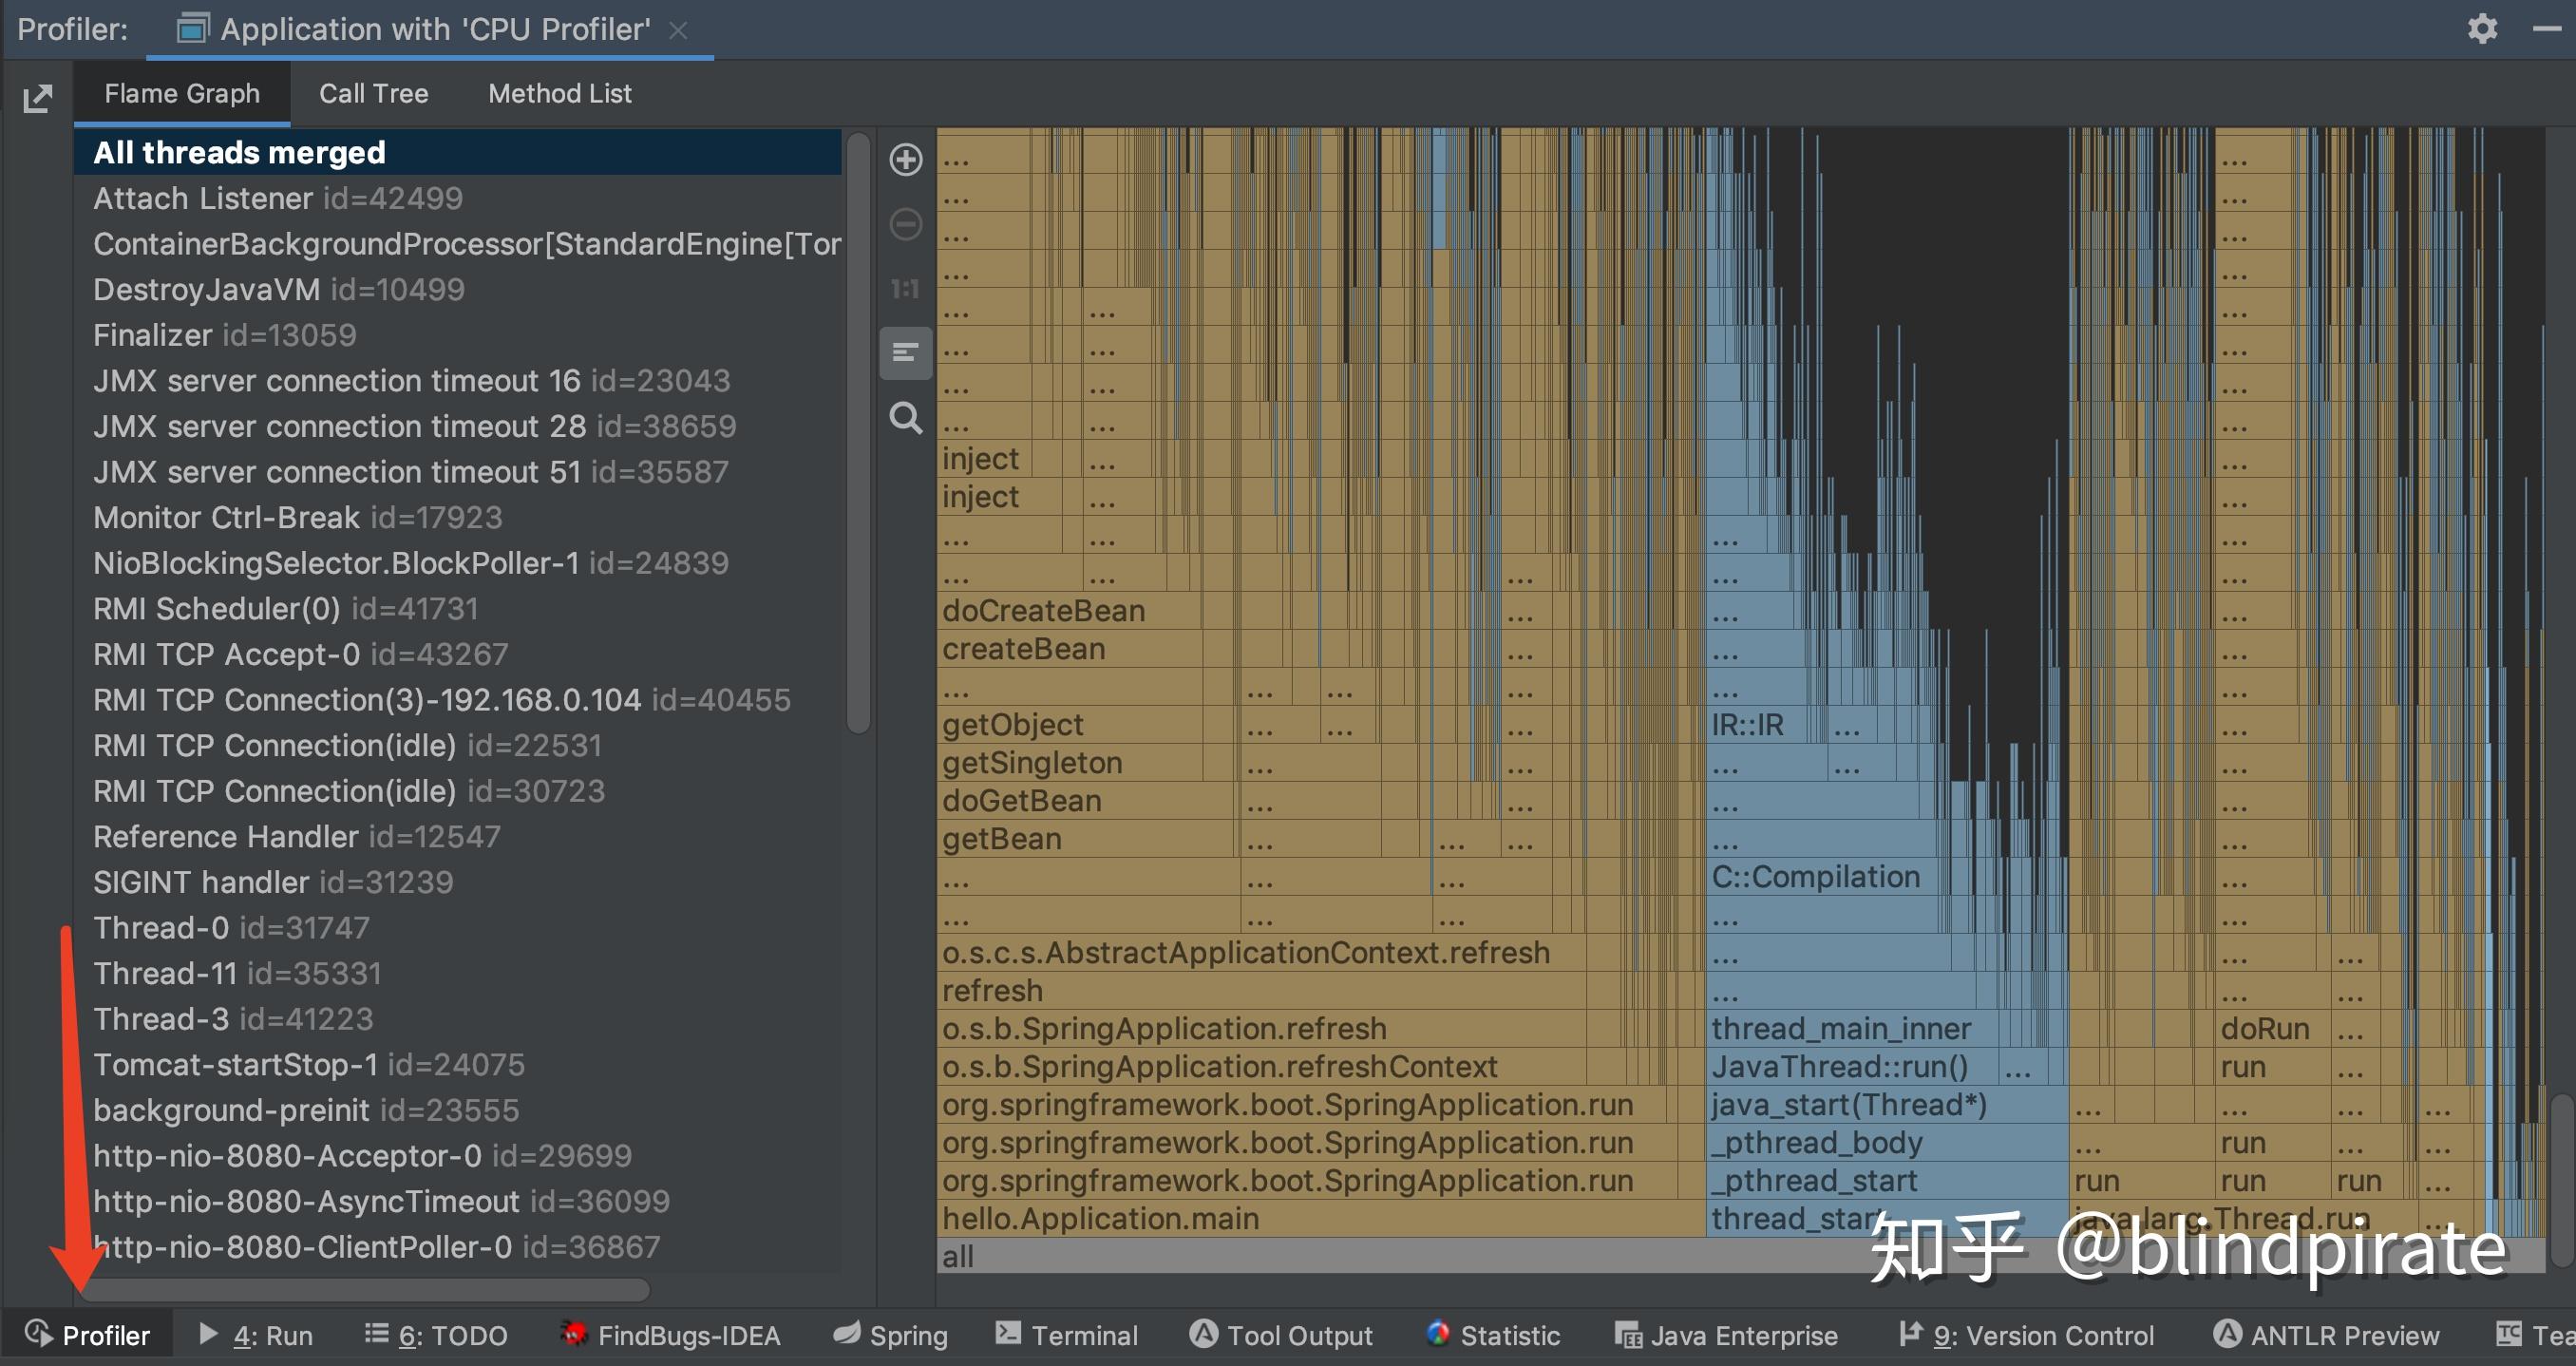
Task: Click the thread list horizontal scrollbar
Action: (x=370, y=1290)
